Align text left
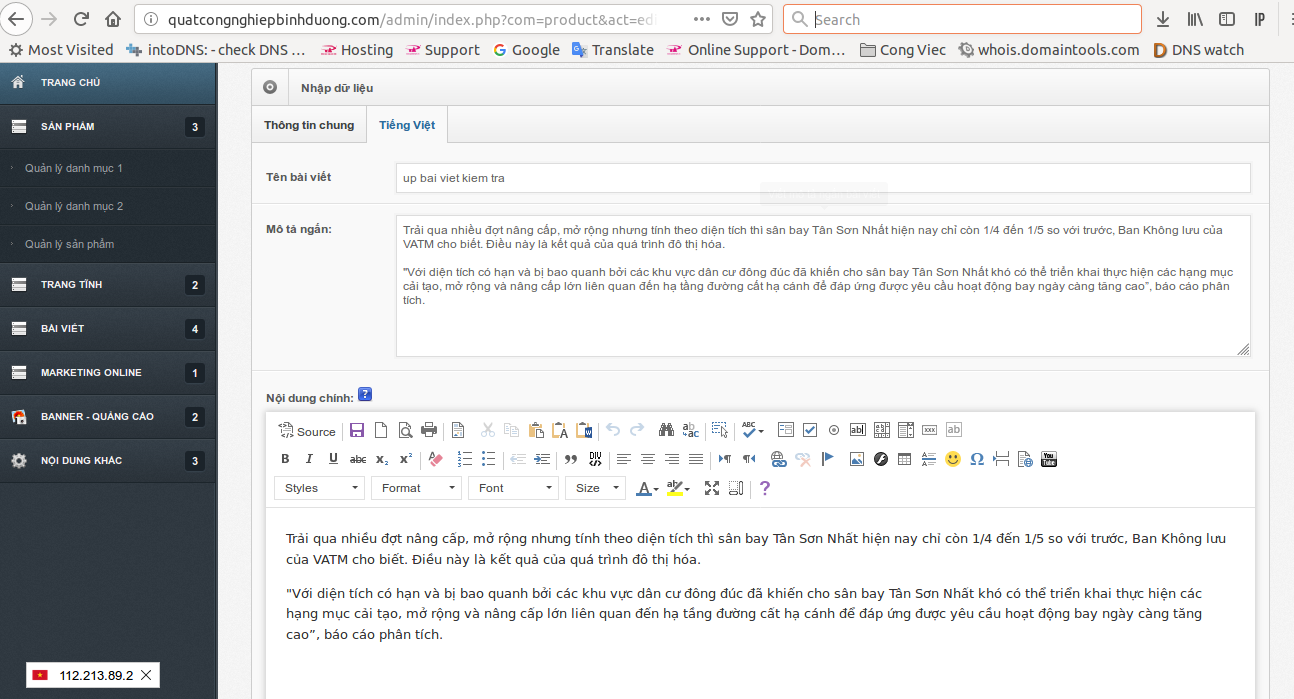The width and height of the screenshot is (1294, 699). (624, 459)
